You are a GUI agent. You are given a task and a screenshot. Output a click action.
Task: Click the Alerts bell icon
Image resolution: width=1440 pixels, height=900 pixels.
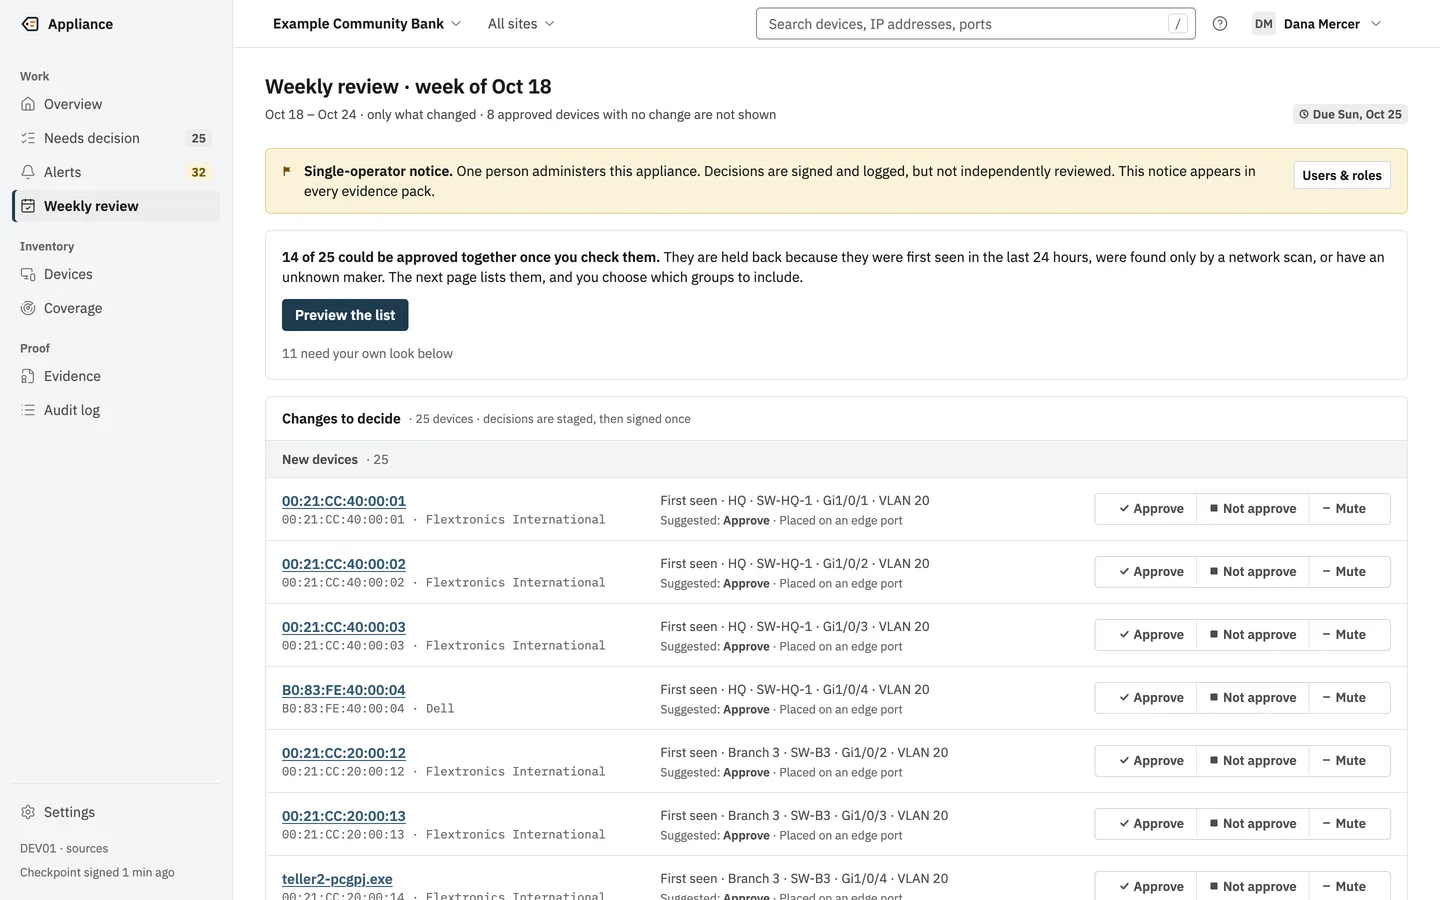pos(28,172)
